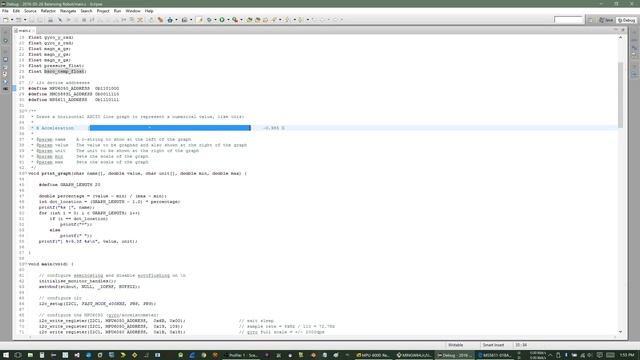This screenshot has width=640, height=360.
Task: Collapse the comment block at line 32
Action: (27, 111)
